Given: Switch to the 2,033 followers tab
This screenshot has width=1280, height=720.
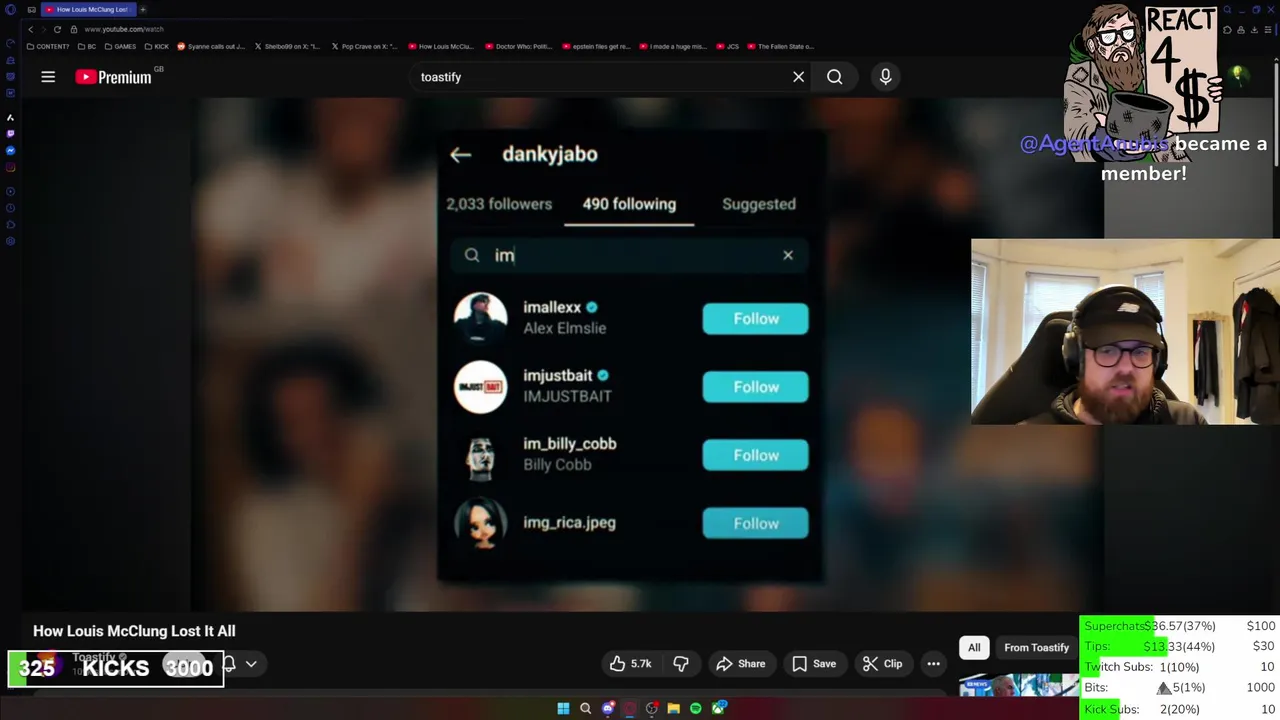Looking at the screenshot, I should coord(499,204).
